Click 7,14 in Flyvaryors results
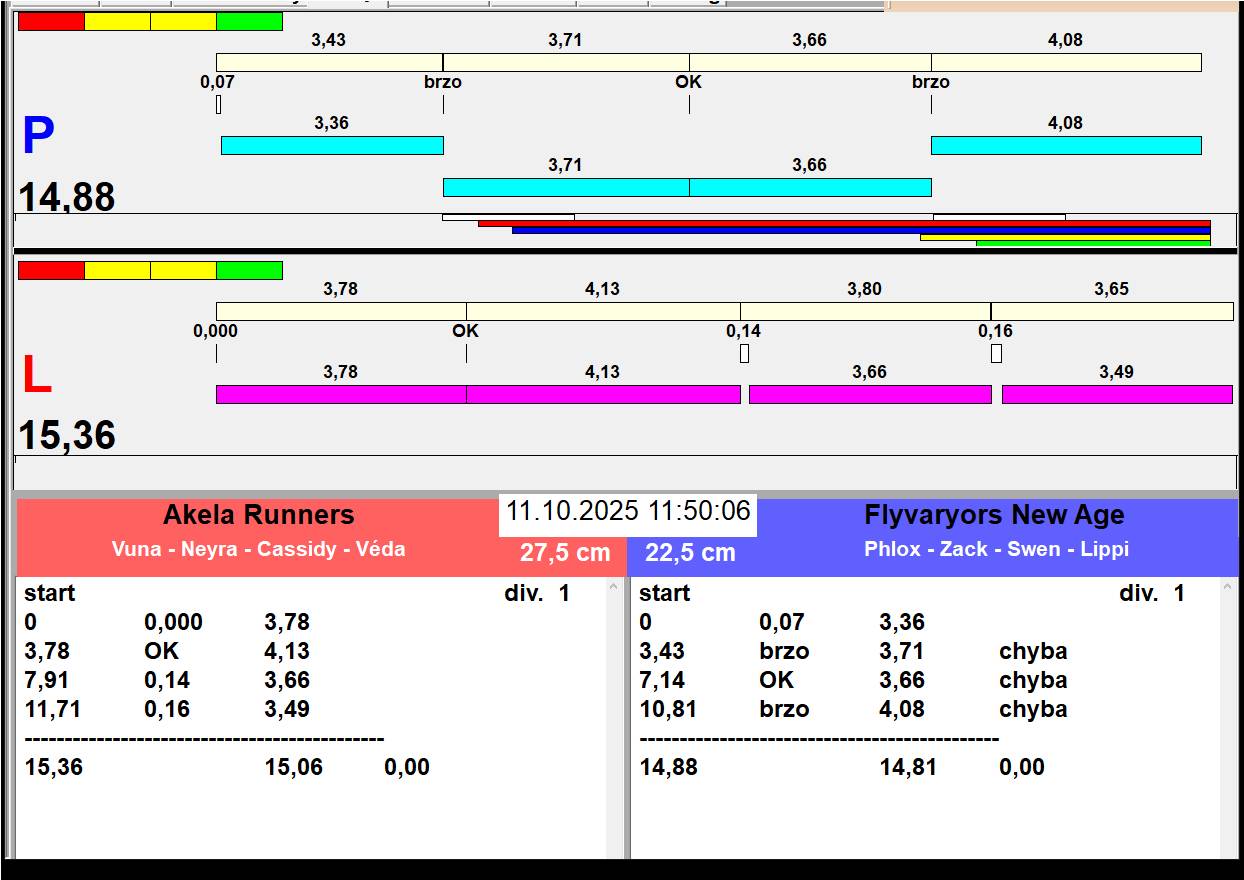 click(x=662, y=680)
